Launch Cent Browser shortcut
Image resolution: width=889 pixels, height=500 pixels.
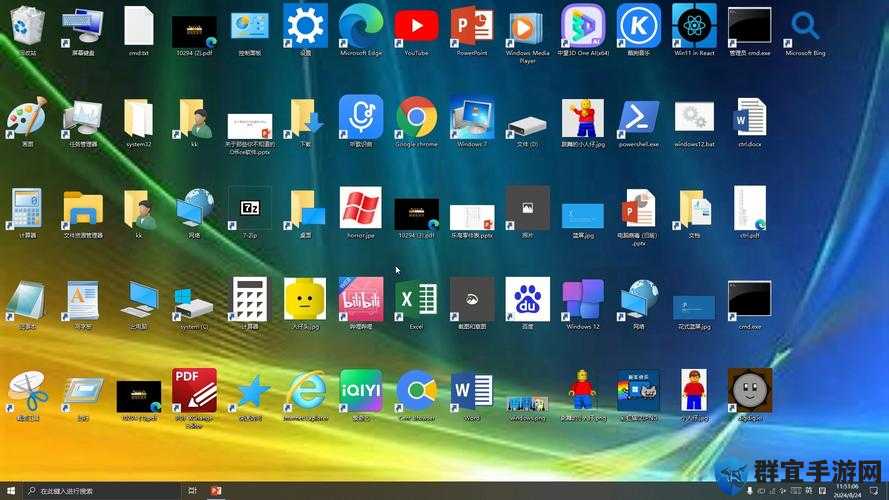click(416, 391)
